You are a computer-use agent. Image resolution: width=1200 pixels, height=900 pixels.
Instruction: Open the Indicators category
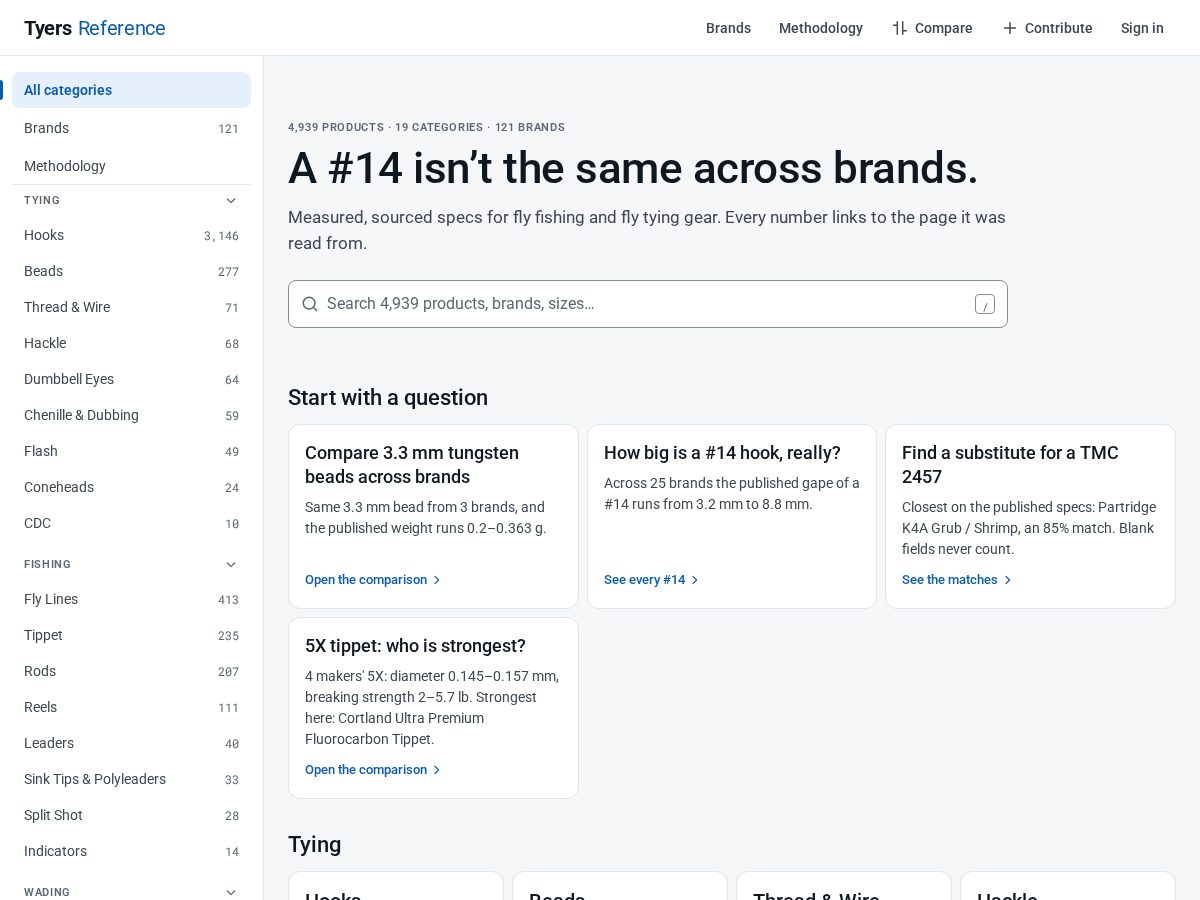(x=131, y=851)
